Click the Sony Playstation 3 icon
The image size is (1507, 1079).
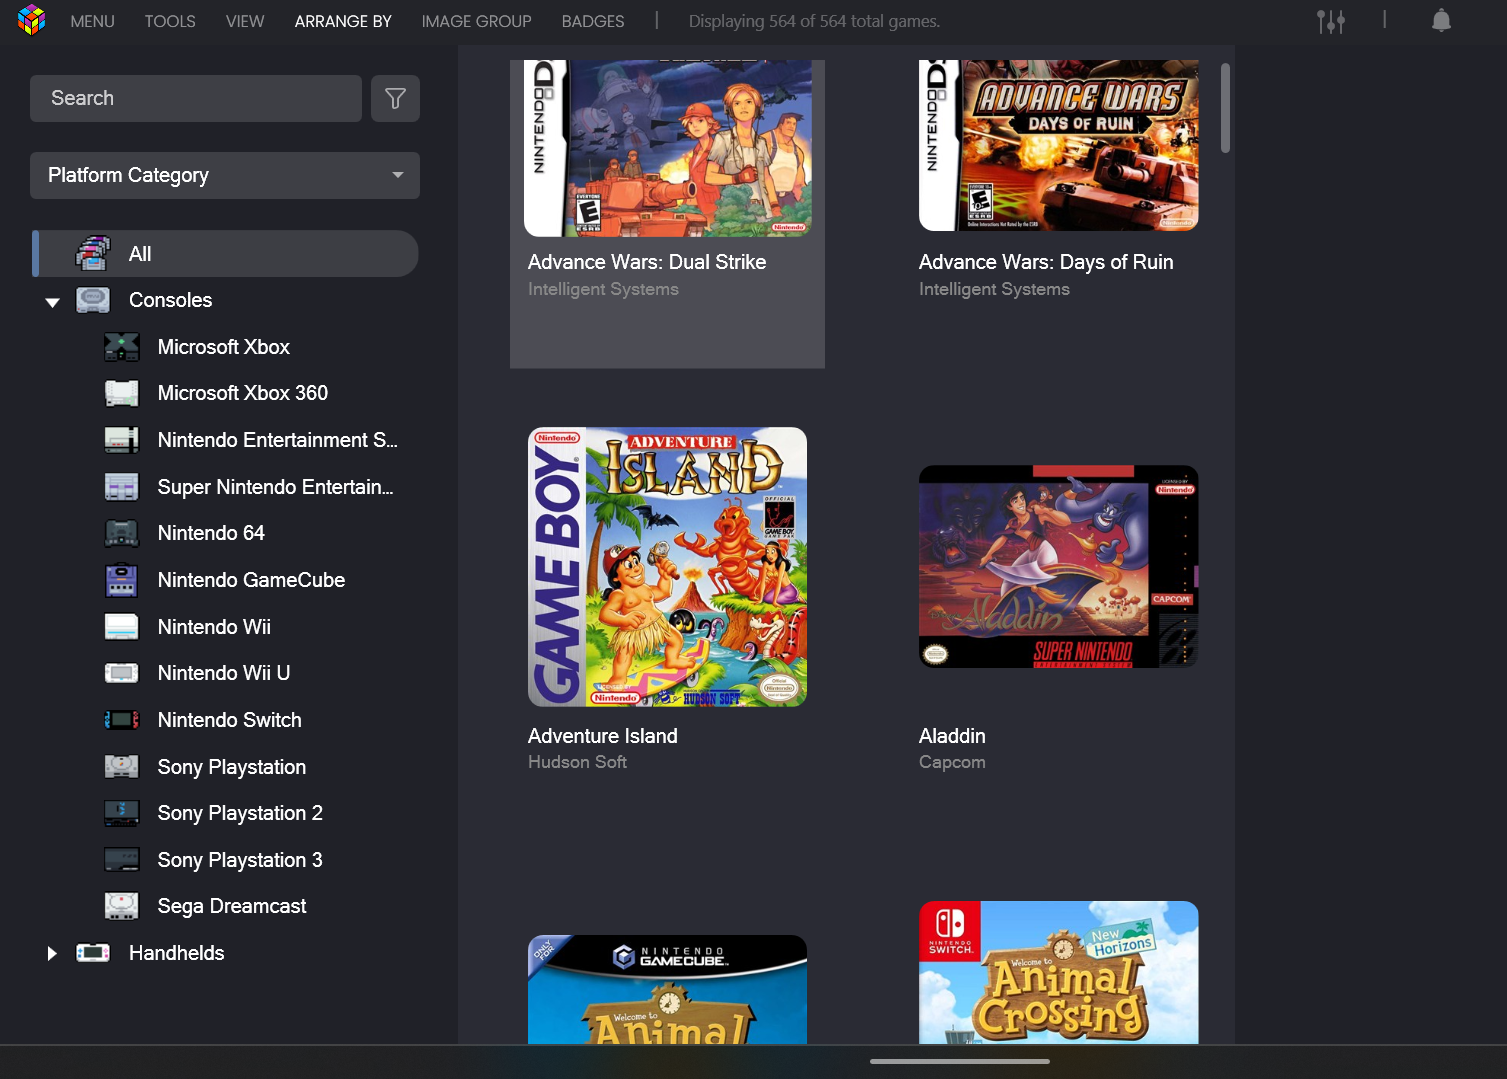122,860
